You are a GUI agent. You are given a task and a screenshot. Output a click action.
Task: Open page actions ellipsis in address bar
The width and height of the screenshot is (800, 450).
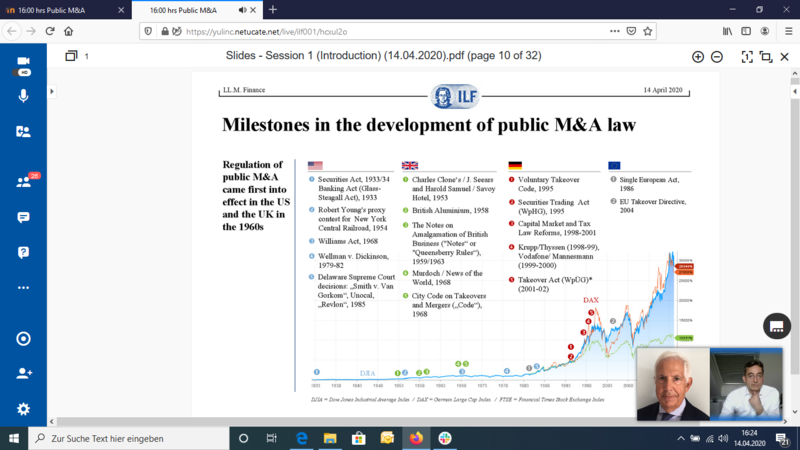[x=615, y=32]
